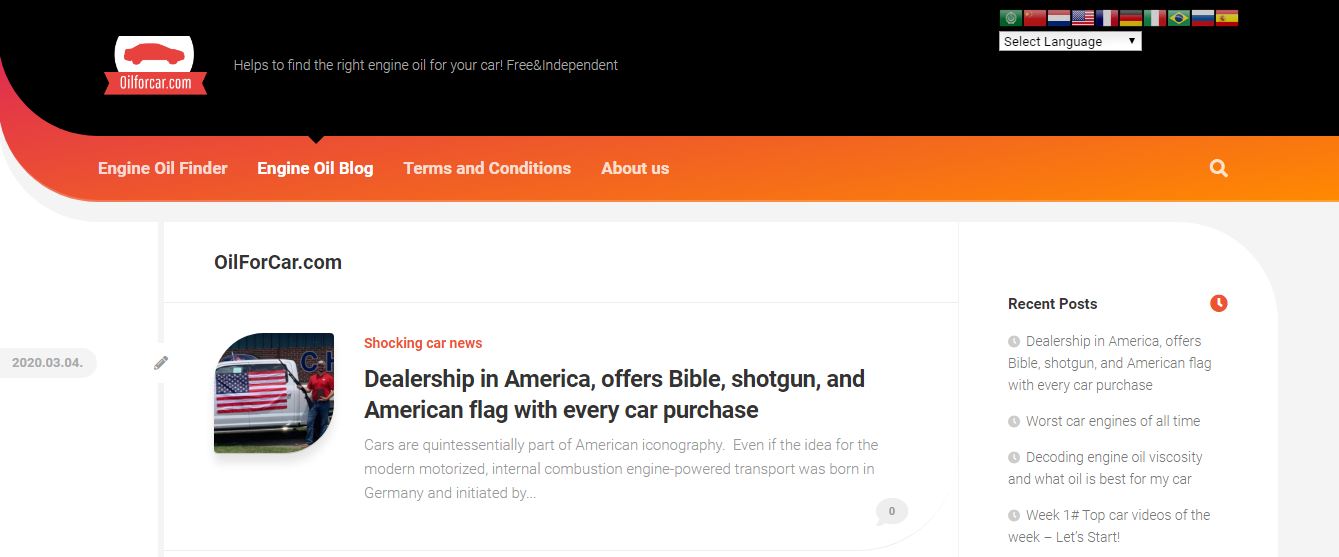Click the Brazilian flag icon
Screen dimensions: 1339x557
coord(1178,18)
